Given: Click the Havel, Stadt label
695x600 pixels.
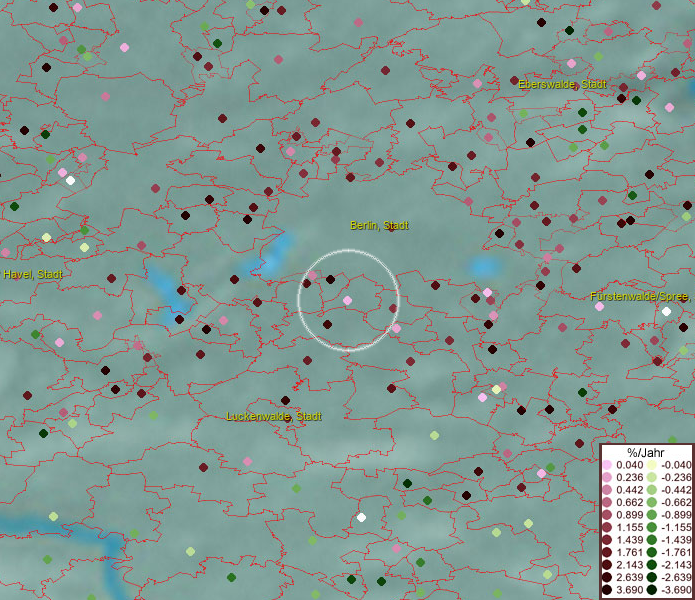Looking at the screenshot, I should (33, 274).
